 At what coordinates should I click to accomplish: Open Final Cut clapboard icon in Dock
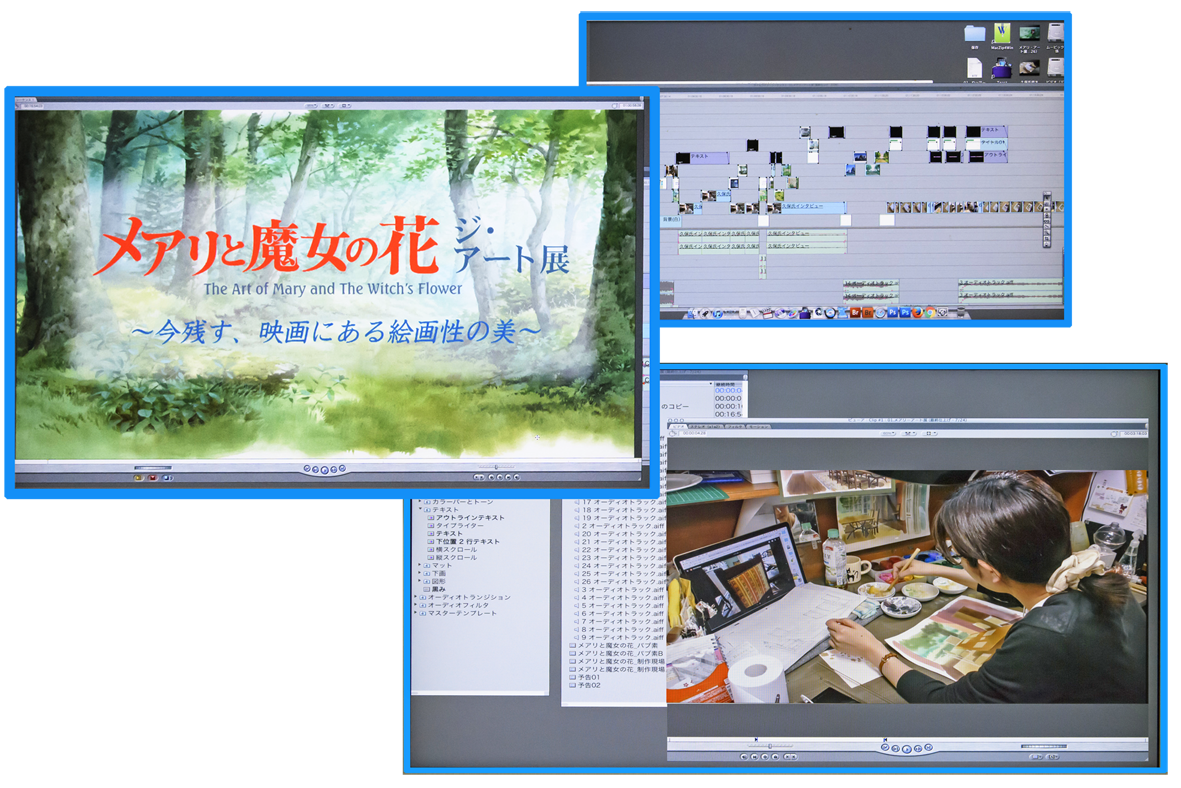[x=767, y=313]
